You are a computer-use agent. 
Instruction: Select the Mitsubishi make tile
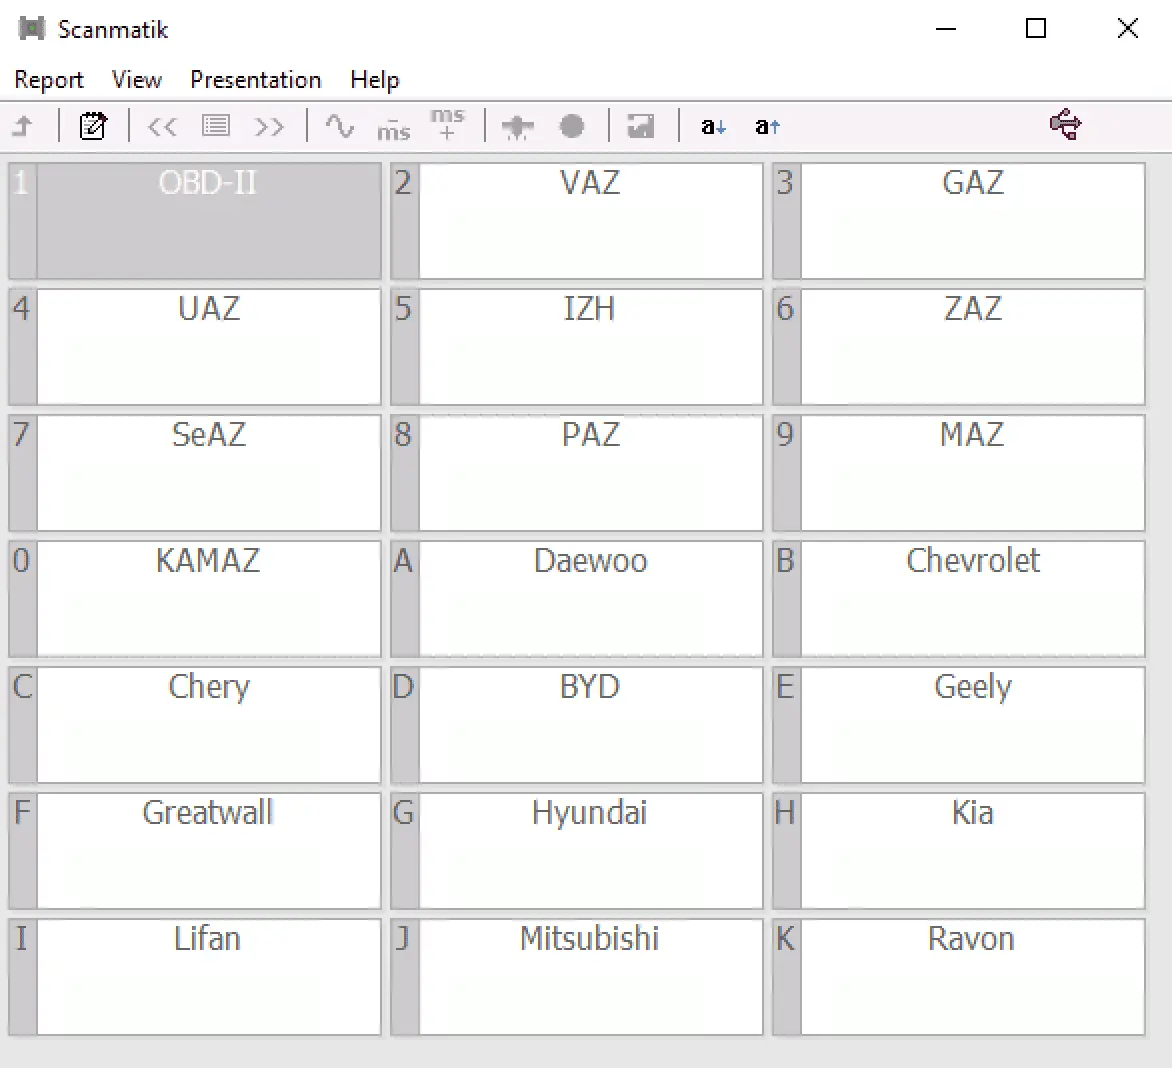(x=590, y=977)
